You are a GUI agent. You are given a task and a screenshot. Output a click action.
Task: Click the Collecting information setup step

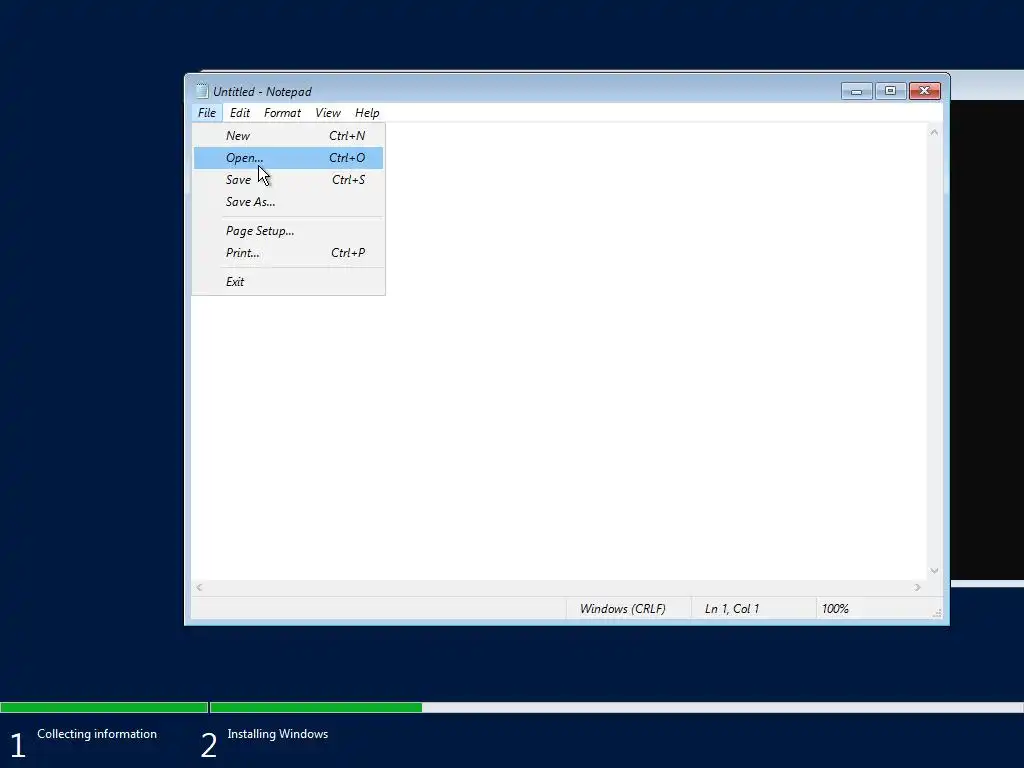click(97, 734)
